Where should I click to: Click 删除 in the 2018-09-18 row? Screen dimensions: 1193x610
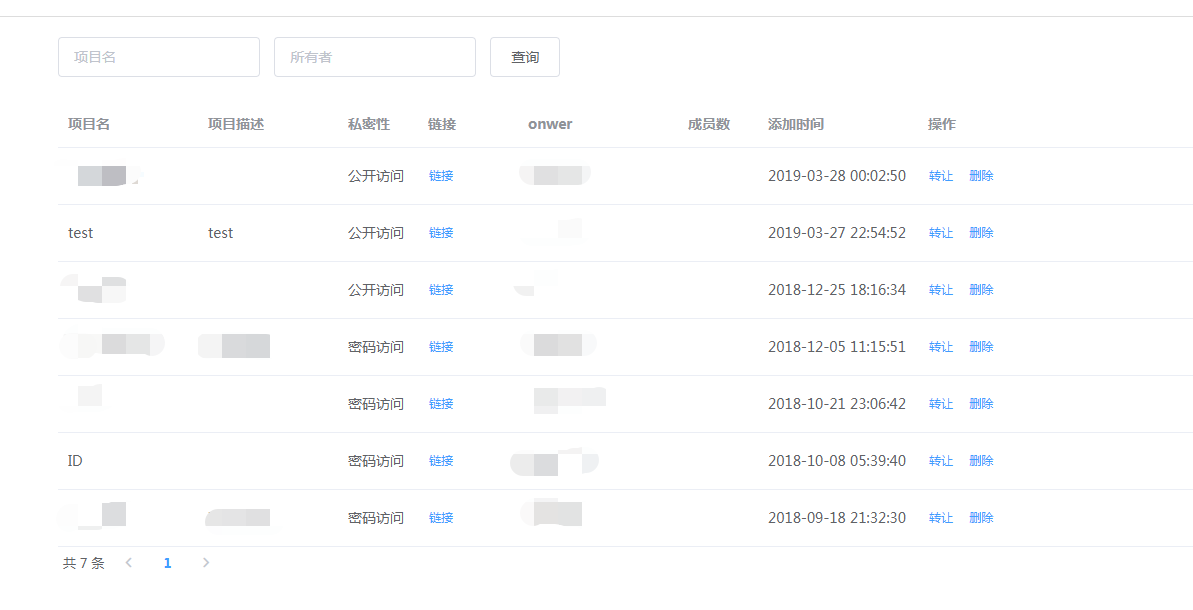[980, 517]
